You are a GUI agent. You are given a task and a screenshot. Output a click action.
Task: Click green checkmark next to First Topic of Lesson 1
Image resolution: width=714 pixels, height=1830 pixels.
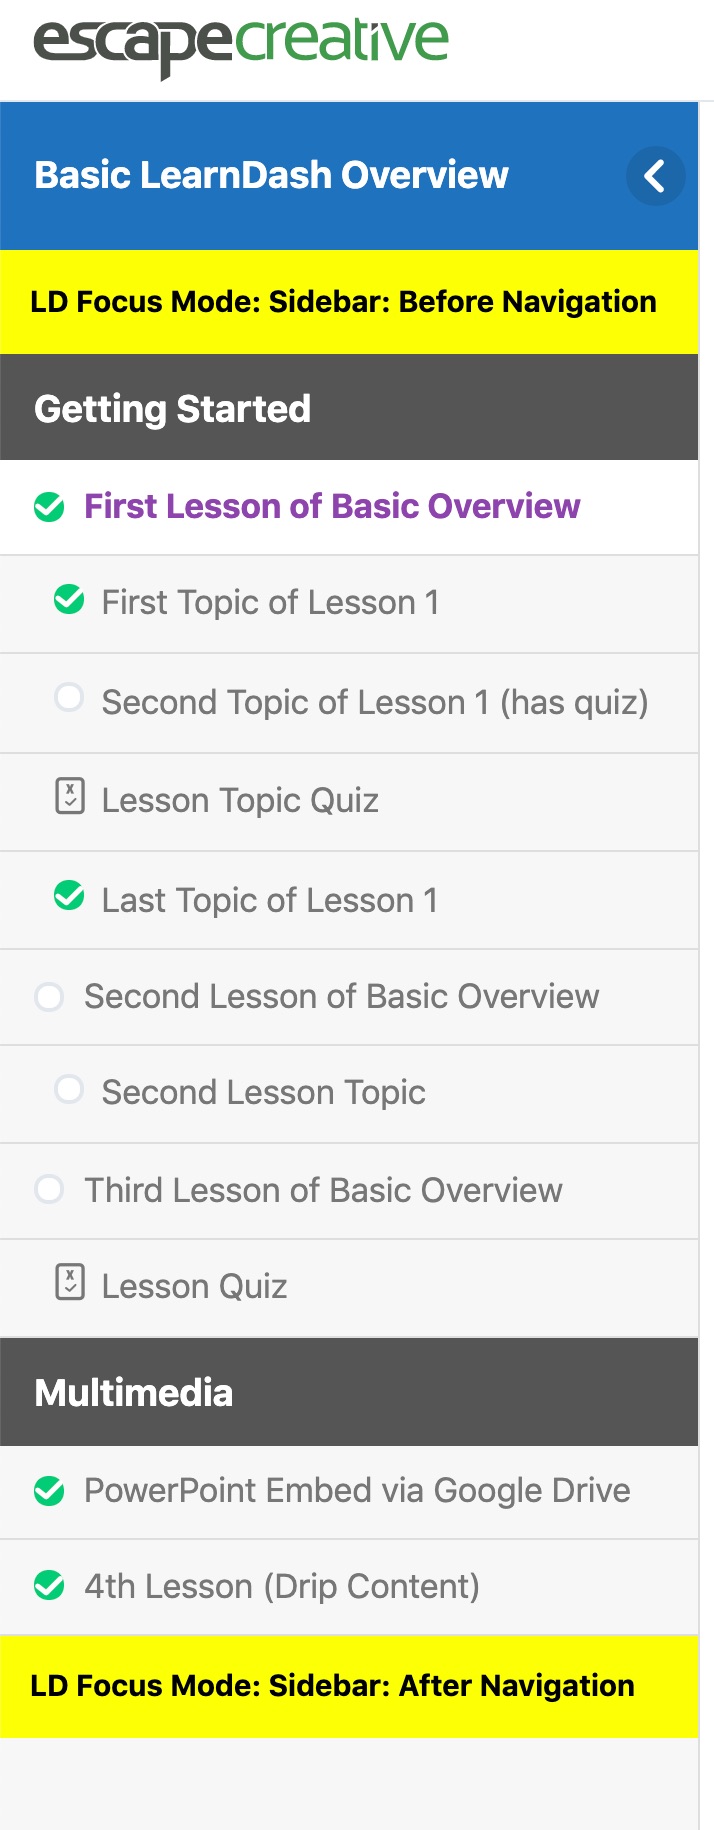click(69, 600)
